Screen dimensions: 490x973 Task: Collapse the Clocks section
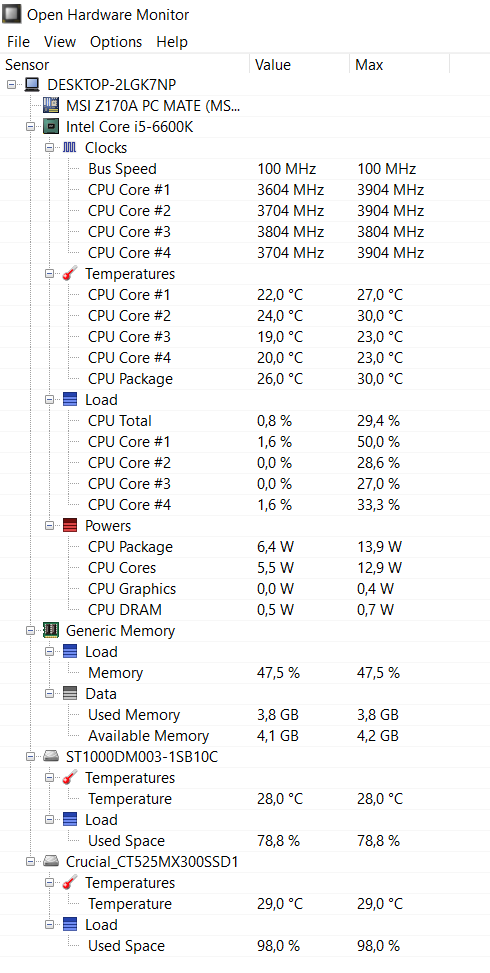coord(50,148)
